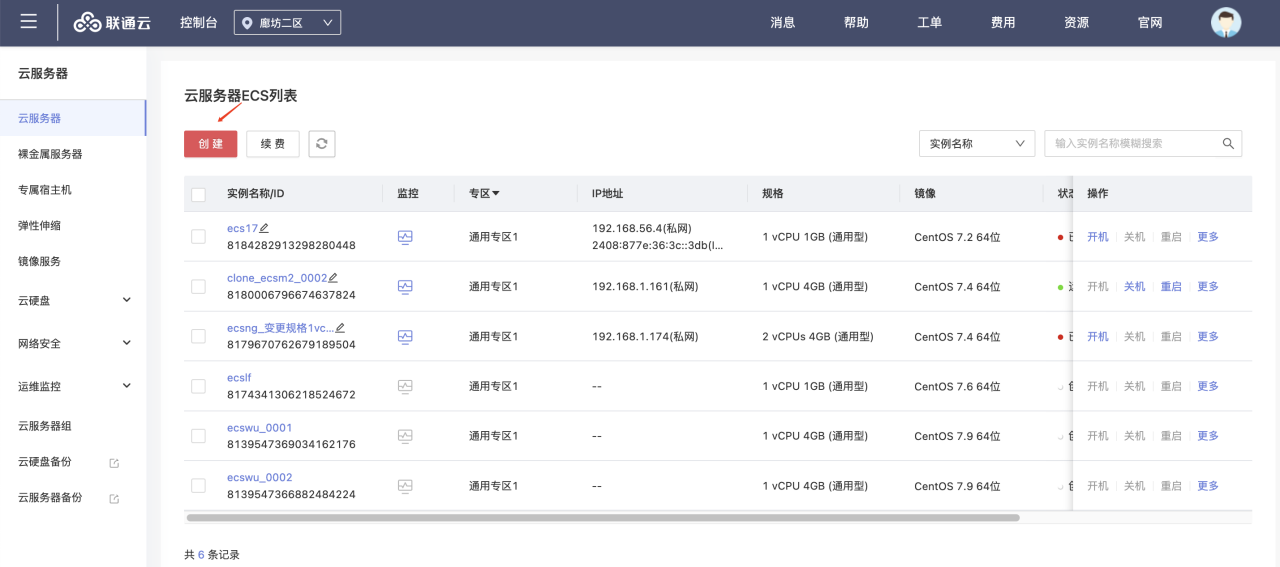
Task: Open monitoring icon for clone_ecsm2_0002
Action: [405, 287]
